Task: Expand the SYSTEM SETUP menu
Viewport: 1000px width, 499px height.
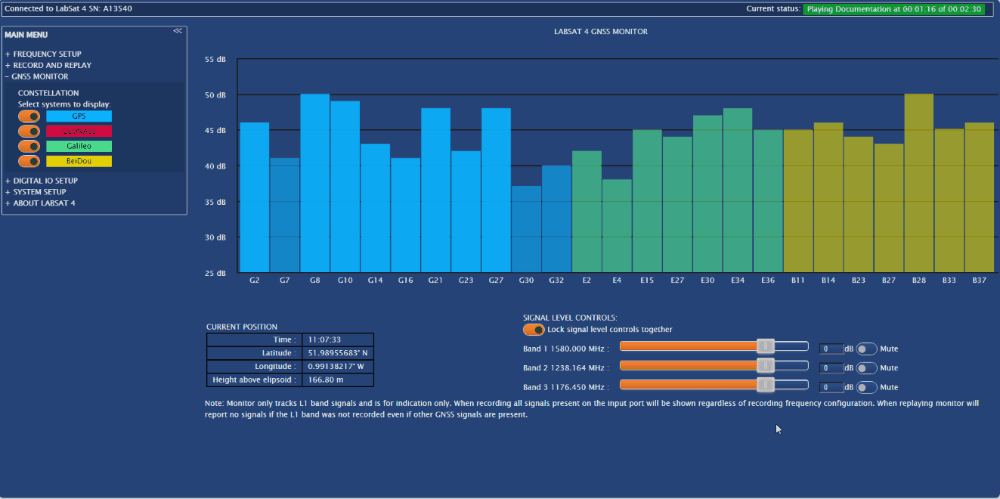Action: tap(36, 192)
